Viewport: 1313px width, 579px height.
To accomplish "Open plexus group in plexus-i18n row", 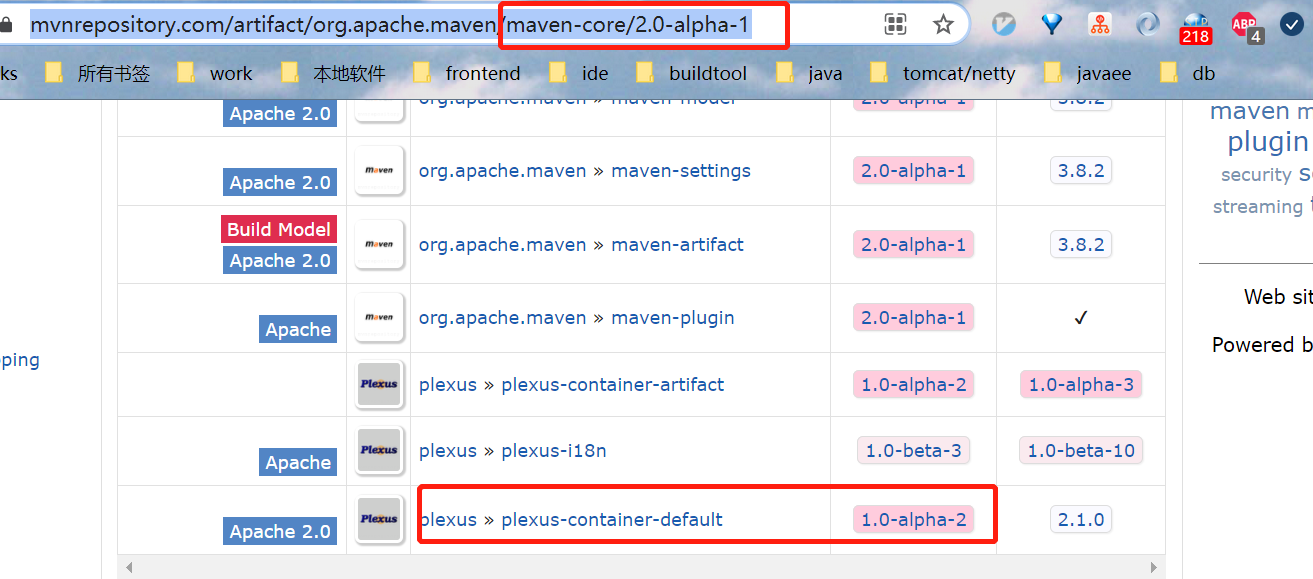I will pyautogui.click(x=448, y=451).
